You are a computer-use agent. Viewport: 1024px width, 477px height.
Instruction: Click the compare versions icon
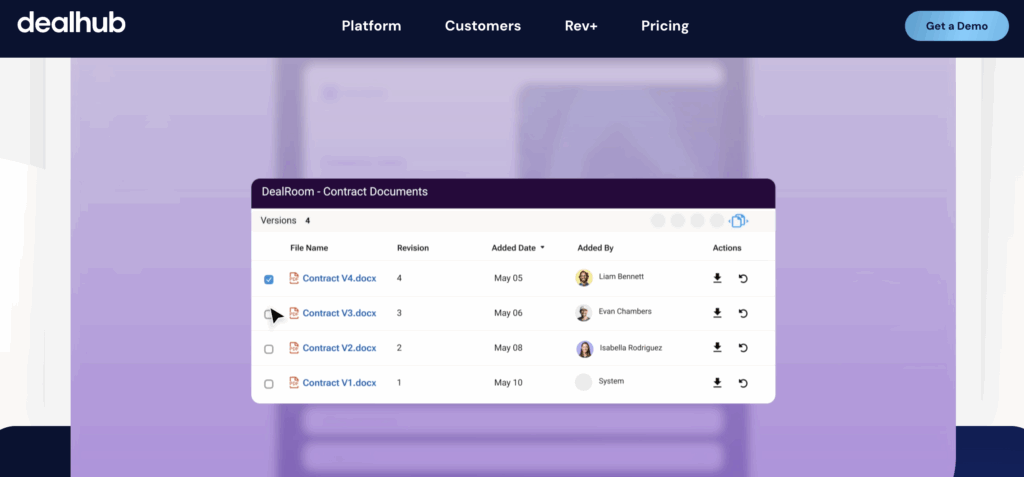point(738,221)
